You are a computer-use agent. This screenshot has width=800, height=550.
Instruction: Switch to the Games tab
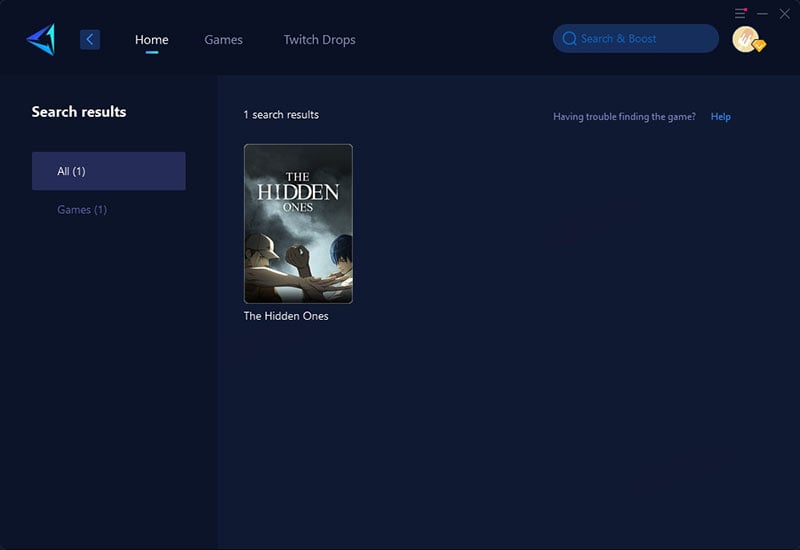coord(223,40)
